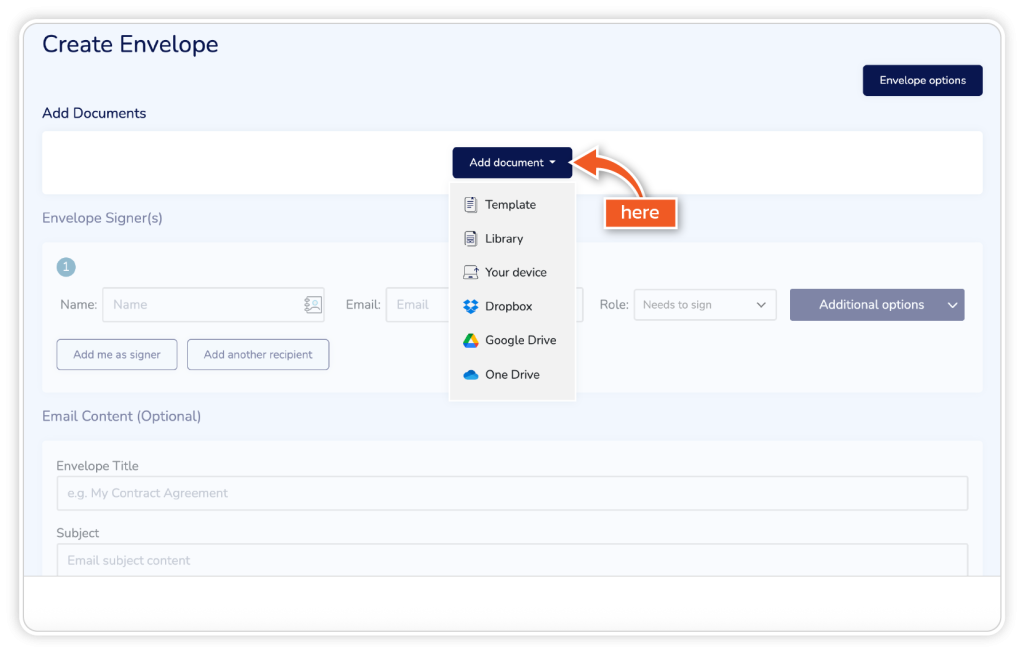Open the Add document dropdown
Viewport: 1024px width, 654px height.
tap(512, 163)
